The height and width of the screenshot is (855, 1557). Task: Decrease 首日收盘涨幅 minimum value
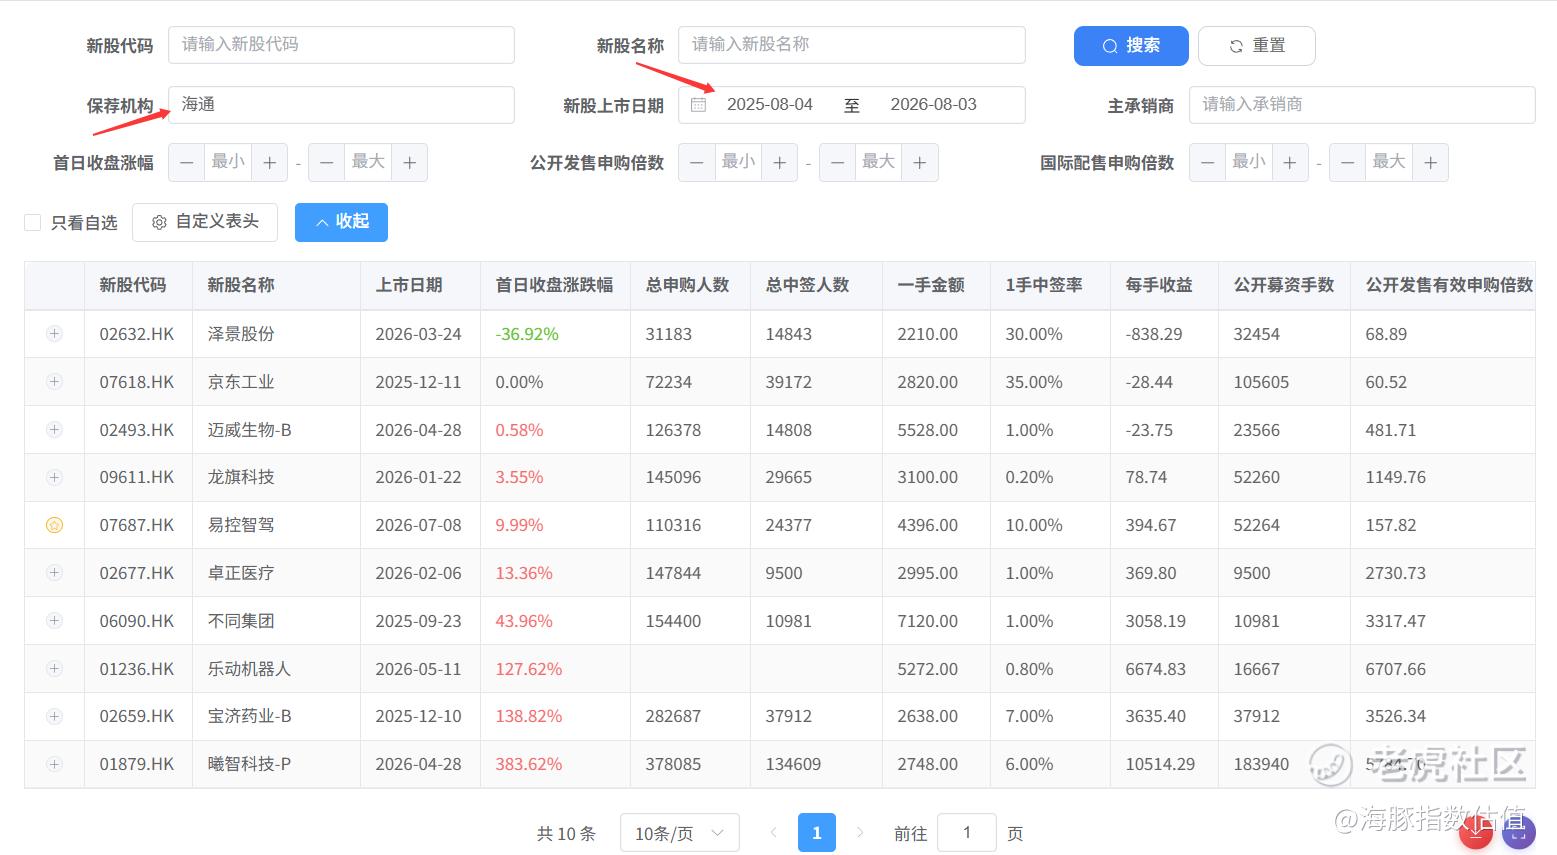[187, 163]
